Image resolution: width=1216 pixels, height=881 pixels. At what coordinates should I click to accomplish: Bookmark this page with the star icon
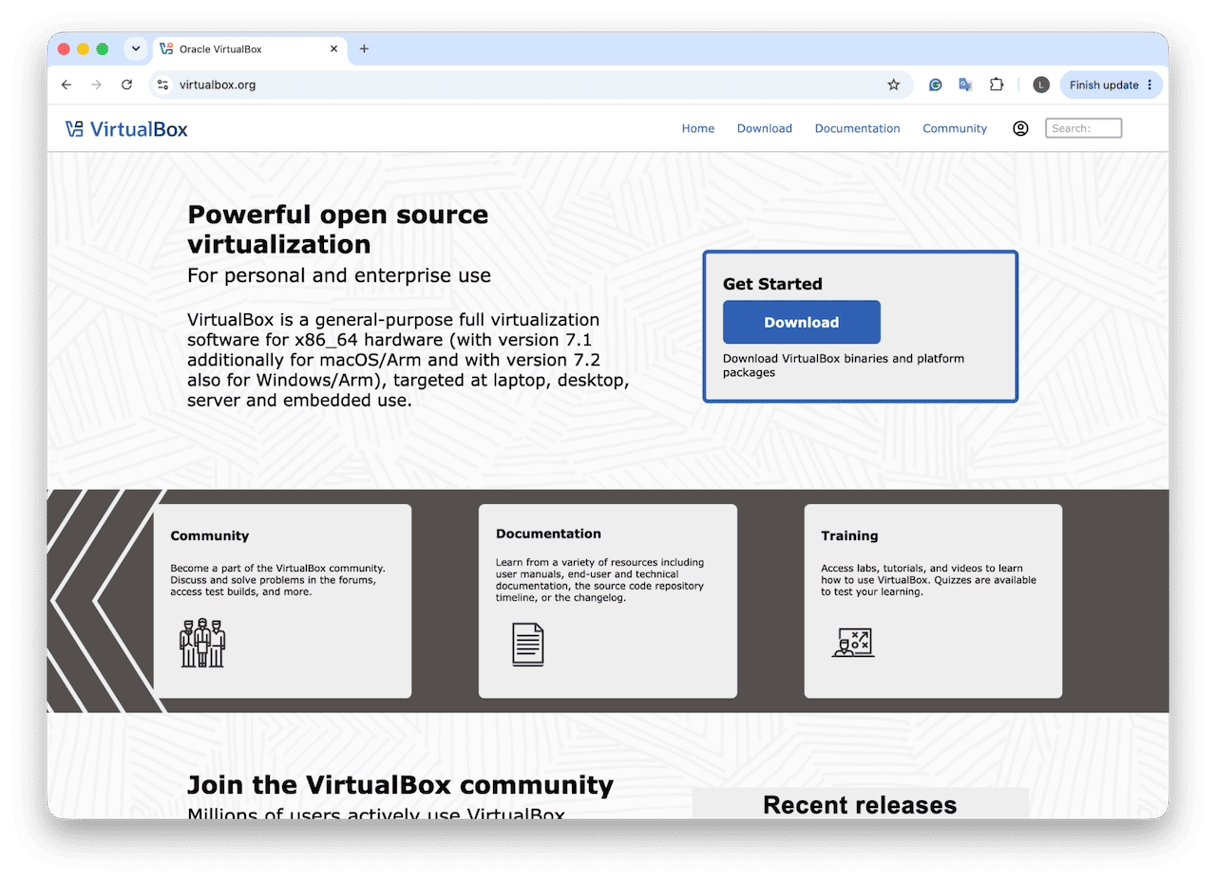(x=893, y=85)
